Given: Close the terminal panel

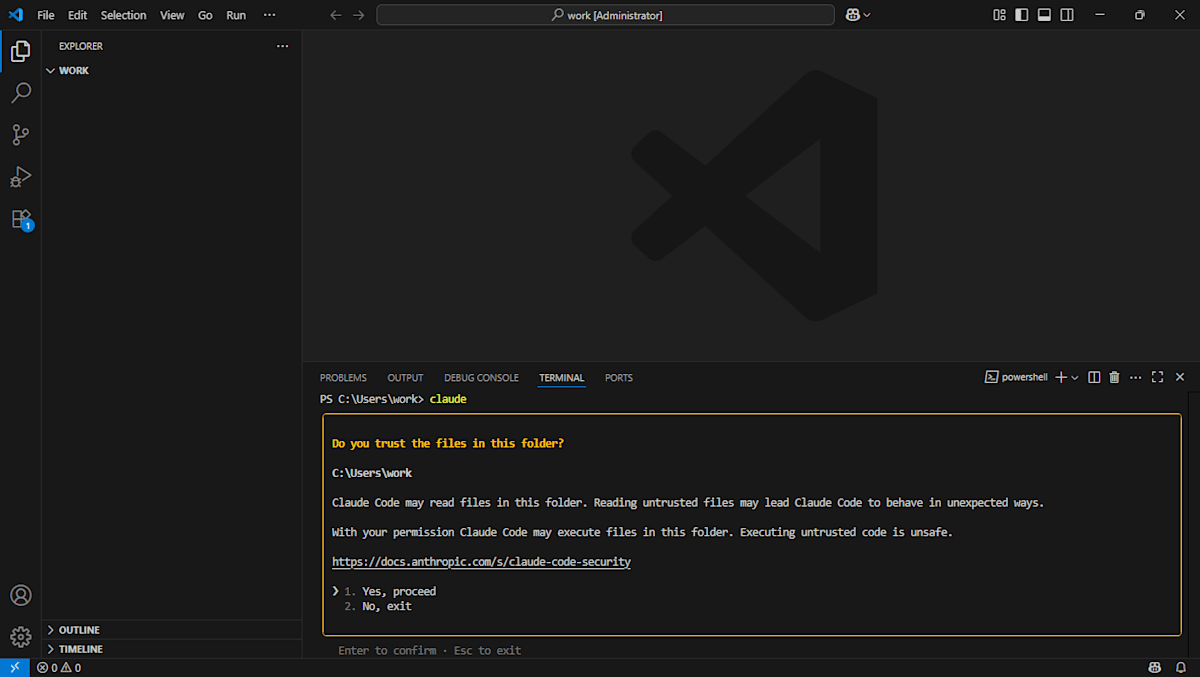Looking at the screenshot, I should click(x=1180, y=377).
